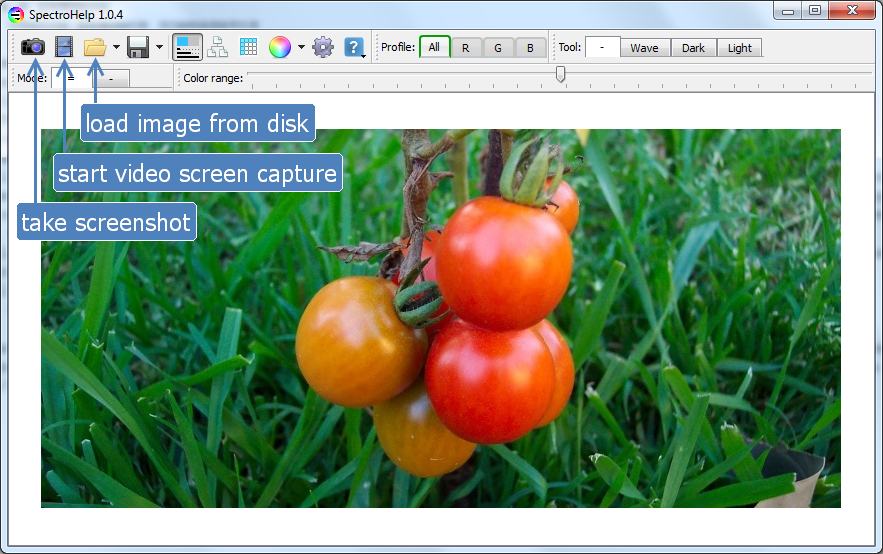
Task: Click the loaded tomato image in viewer
Action: (x=441, y=319)
